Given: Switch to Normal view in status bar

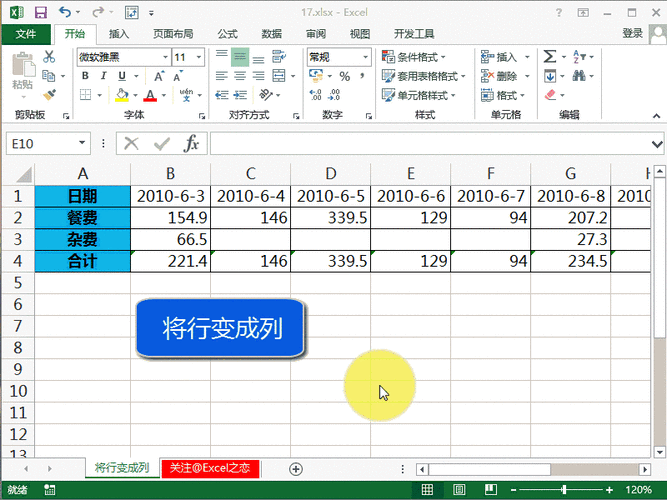Looking at the screenshot, I should (427, 490).
